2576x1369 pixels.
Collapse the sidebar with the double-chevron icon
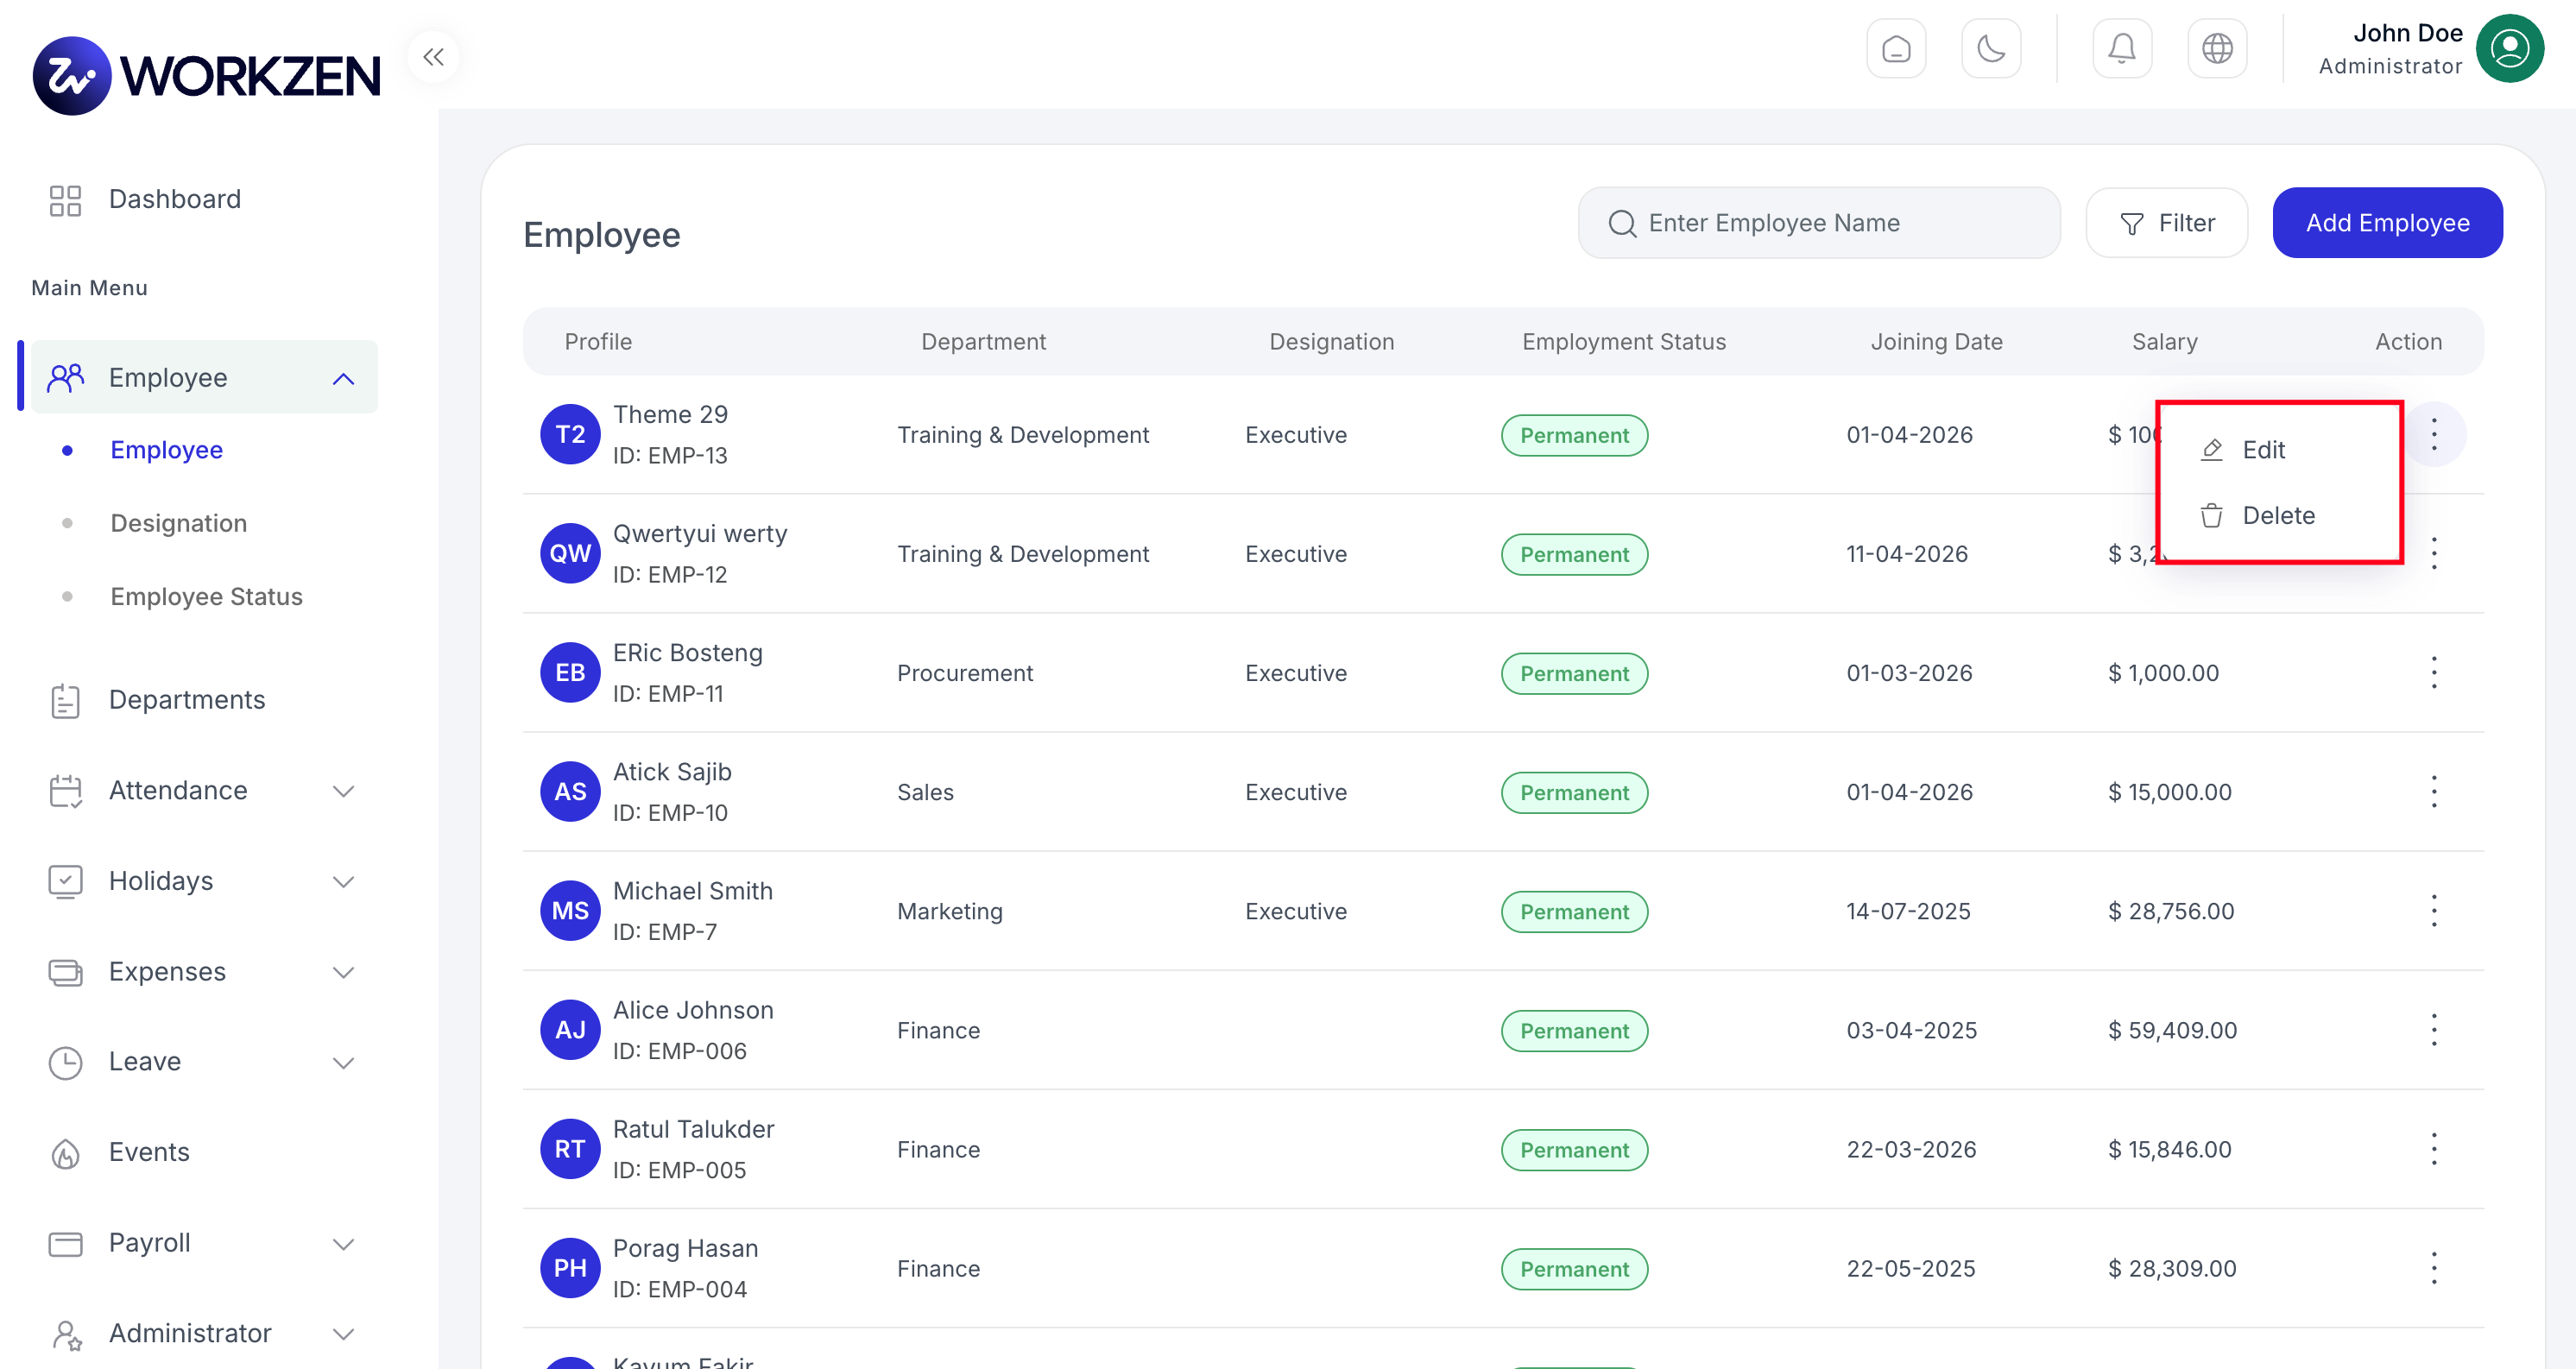(x=433, y=57)
